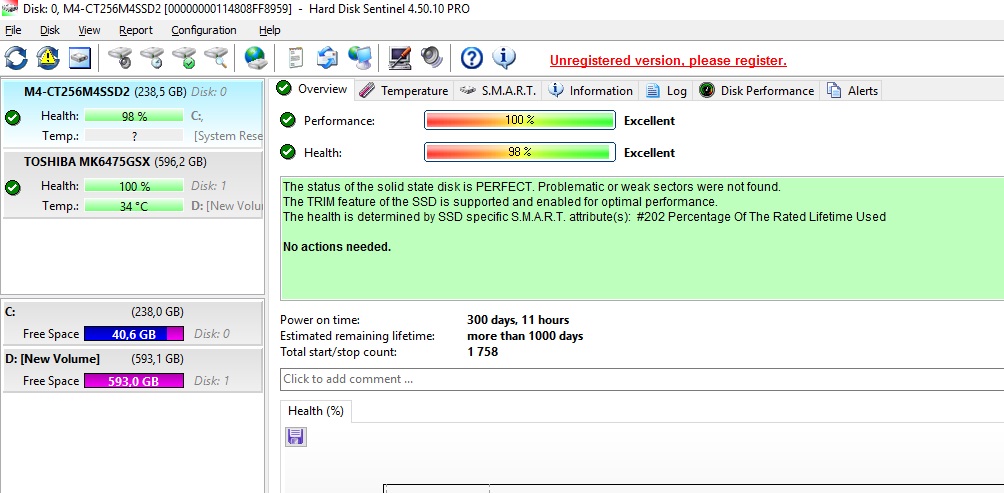Click the 100 % health bar of TOSHIBA disk
This screenshot has height=493, width=1004.
tap(134, 186)
